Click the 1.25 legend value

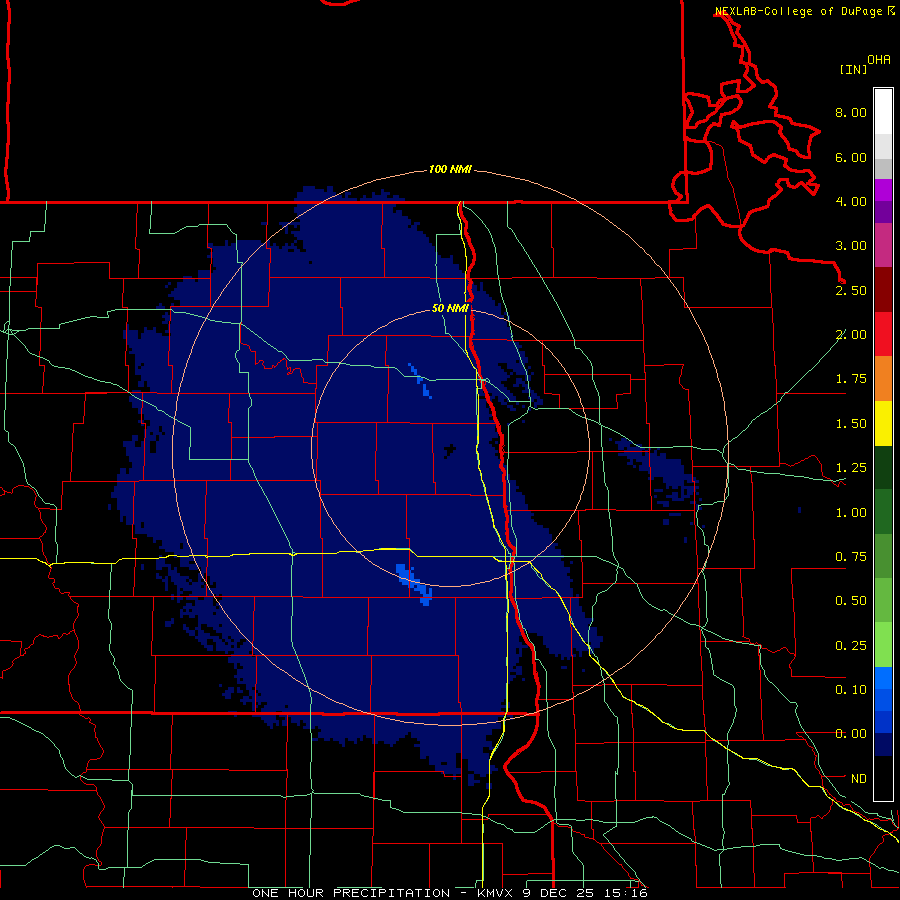point(851,468)
